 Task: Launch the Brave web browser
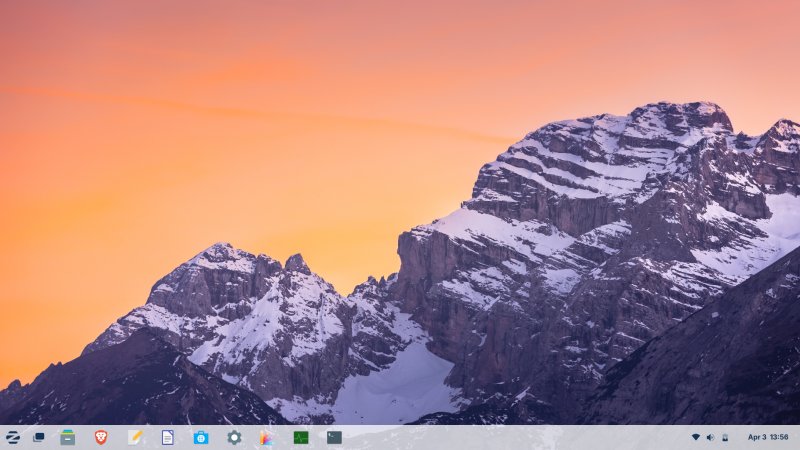point(101,437)
